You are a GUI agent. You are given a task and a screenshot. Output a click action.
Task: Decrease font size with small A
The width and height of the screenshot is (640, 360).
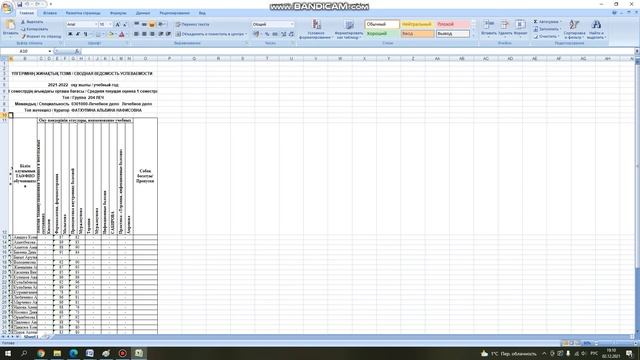125,24
